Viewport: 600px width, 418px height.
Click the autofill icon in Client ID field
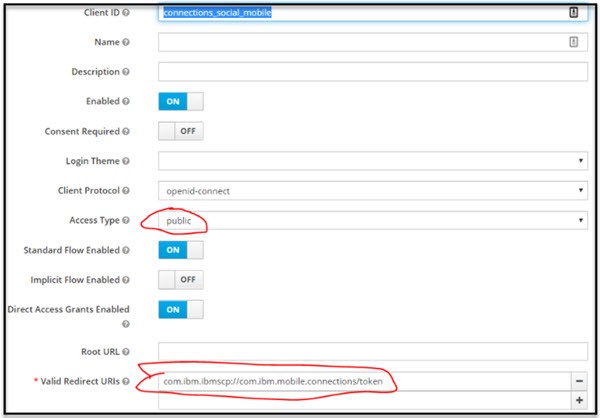[x=573, y=13]
